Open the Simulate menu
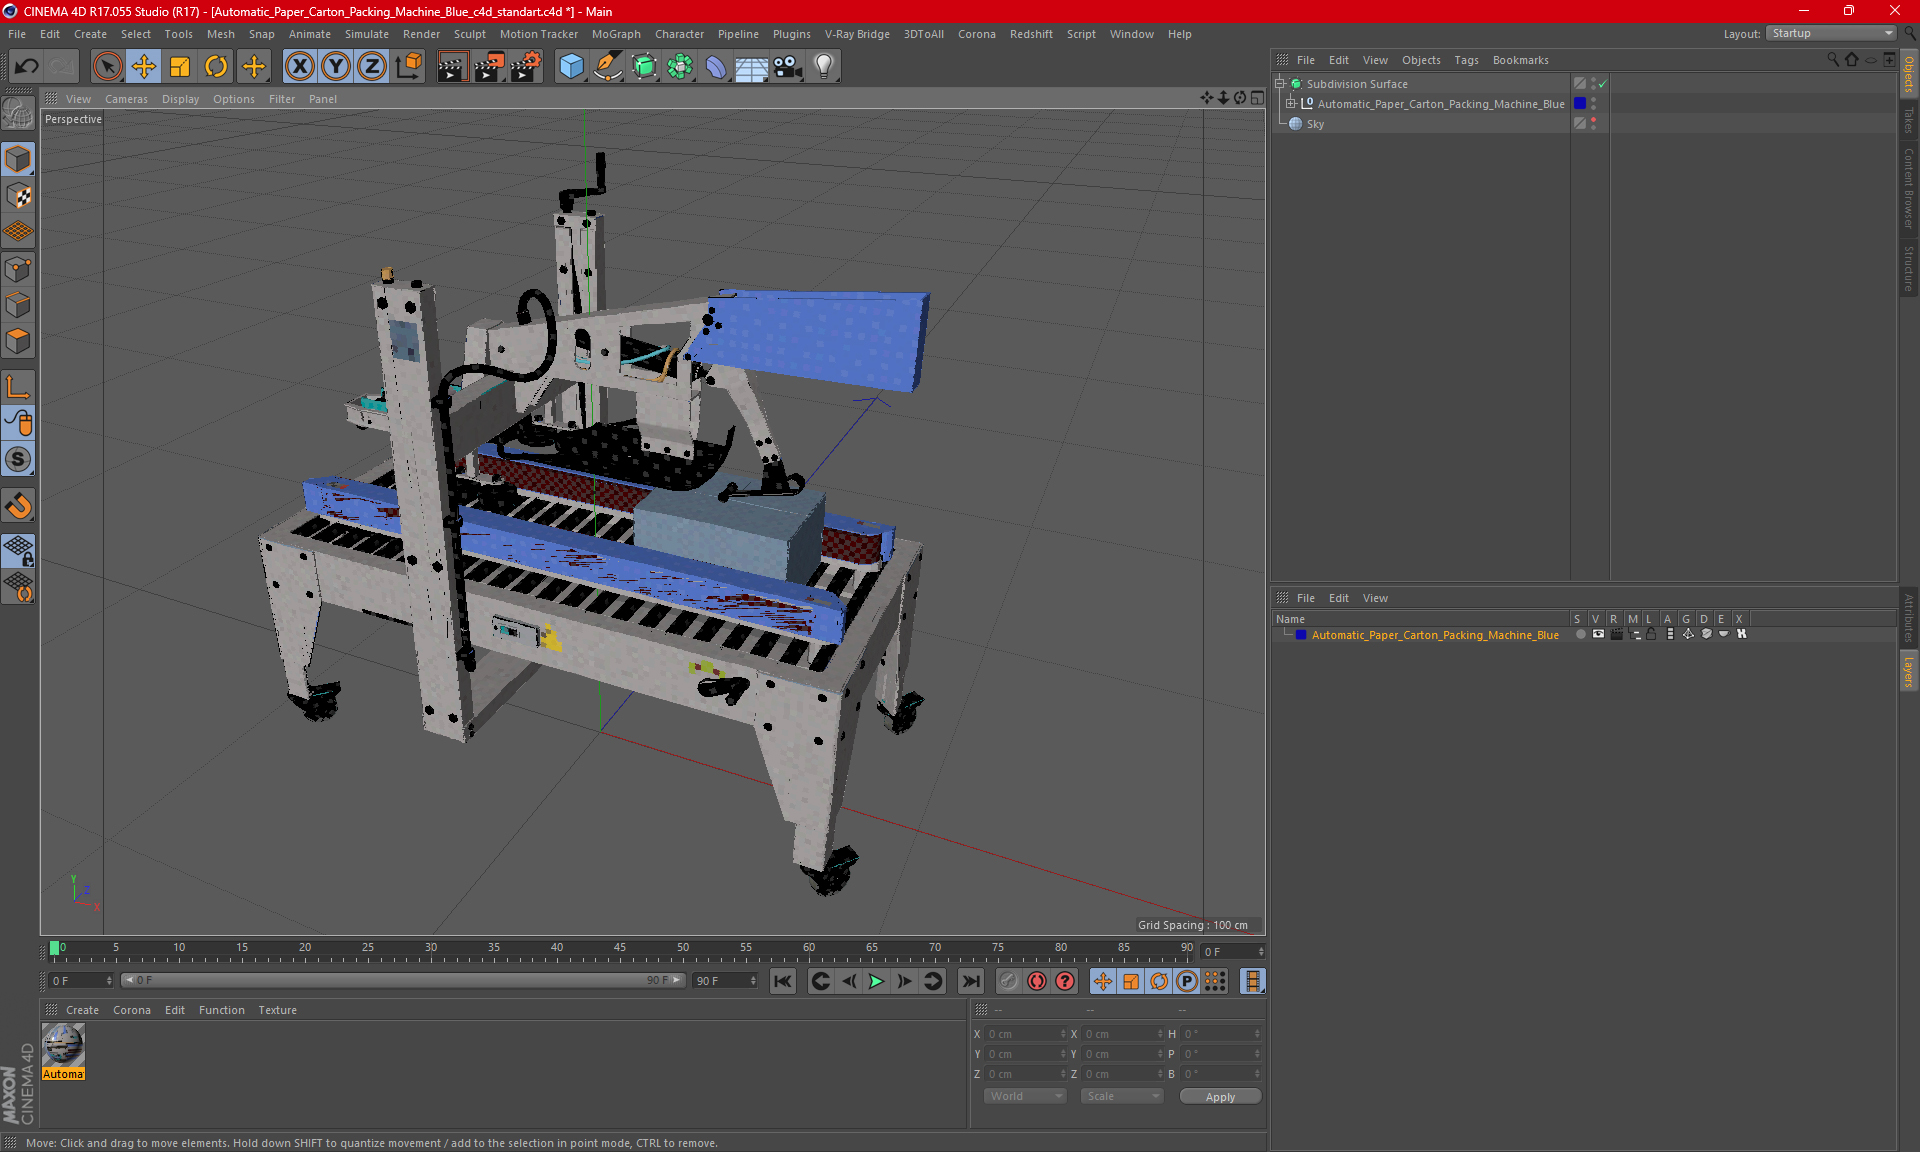1920x1152 pixels. pos(366,34)
